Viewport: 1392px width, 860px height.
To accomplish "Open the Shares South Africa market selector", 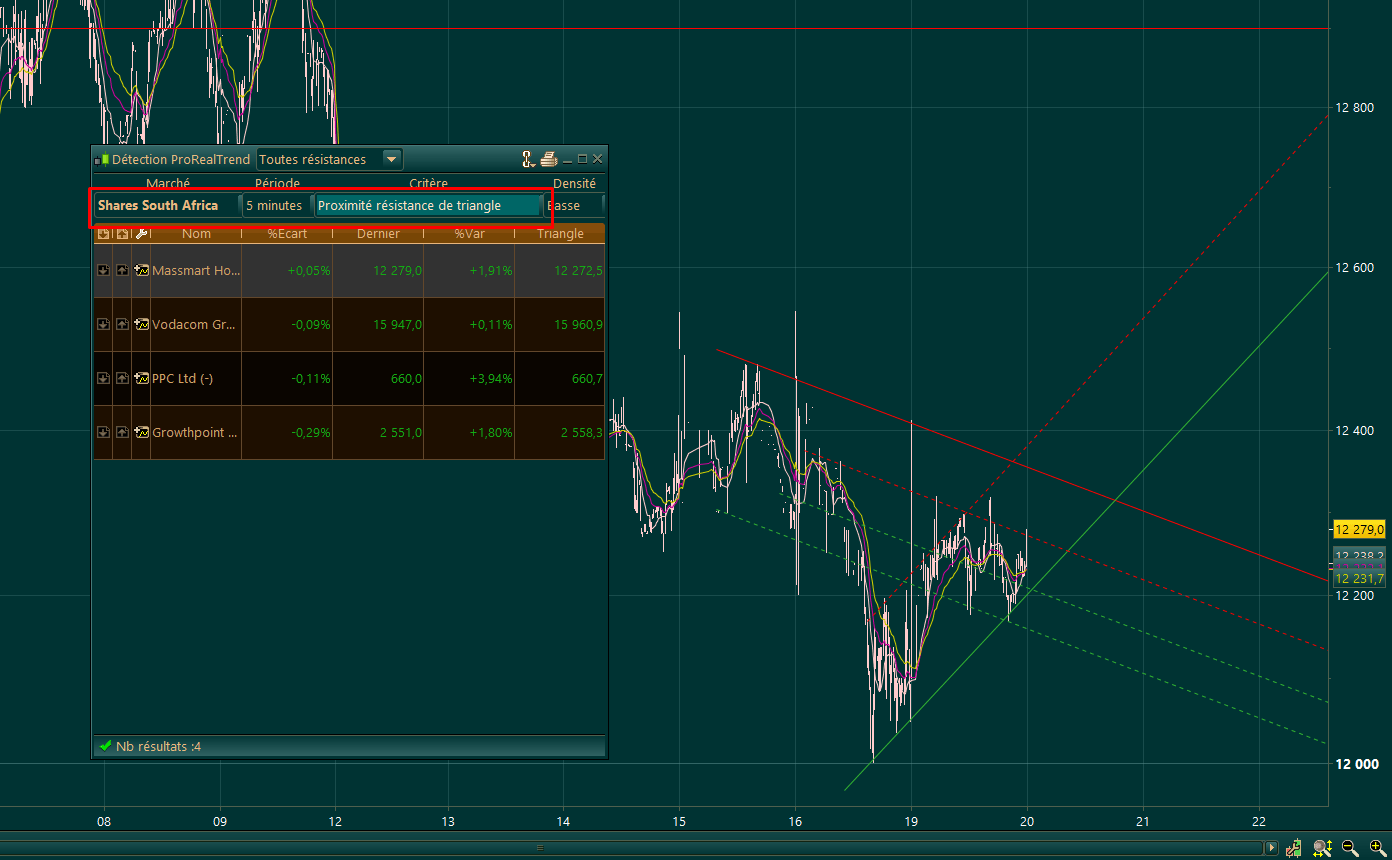I will click(168, 205).
